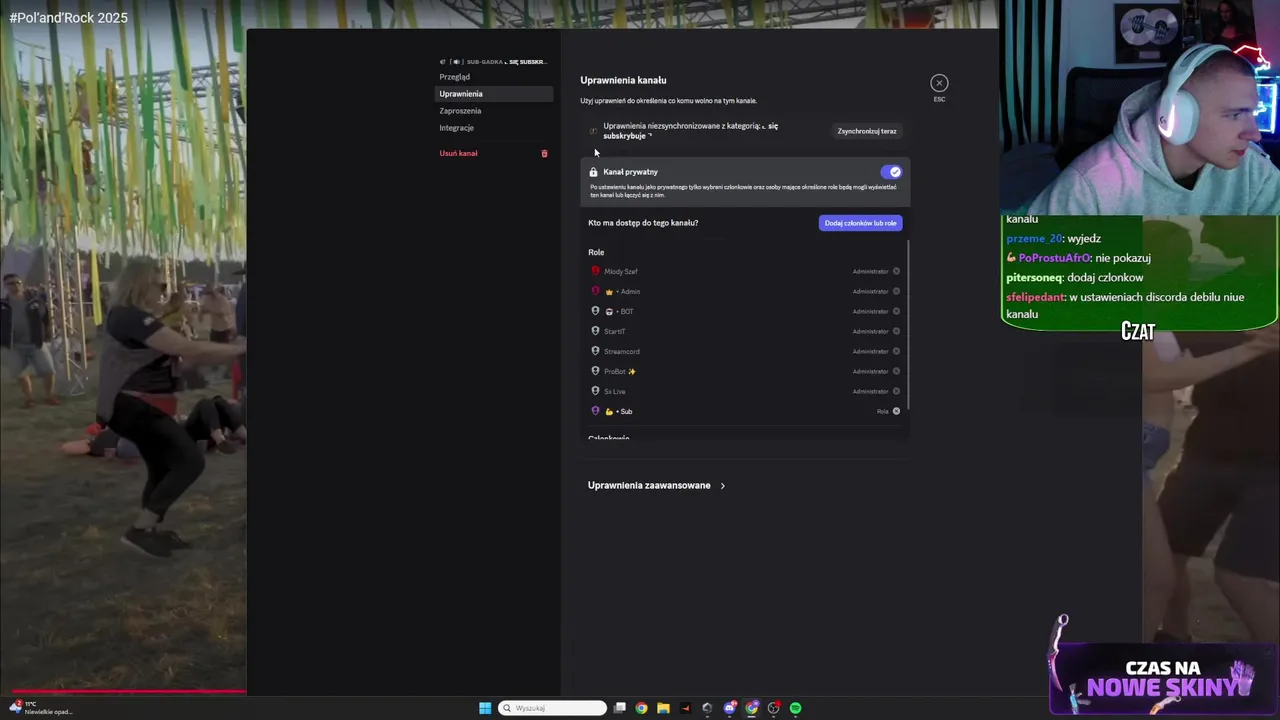Screen dimensions: 1280x720
Task: Click the Młody Szef role name
Action: pos(621,272)
